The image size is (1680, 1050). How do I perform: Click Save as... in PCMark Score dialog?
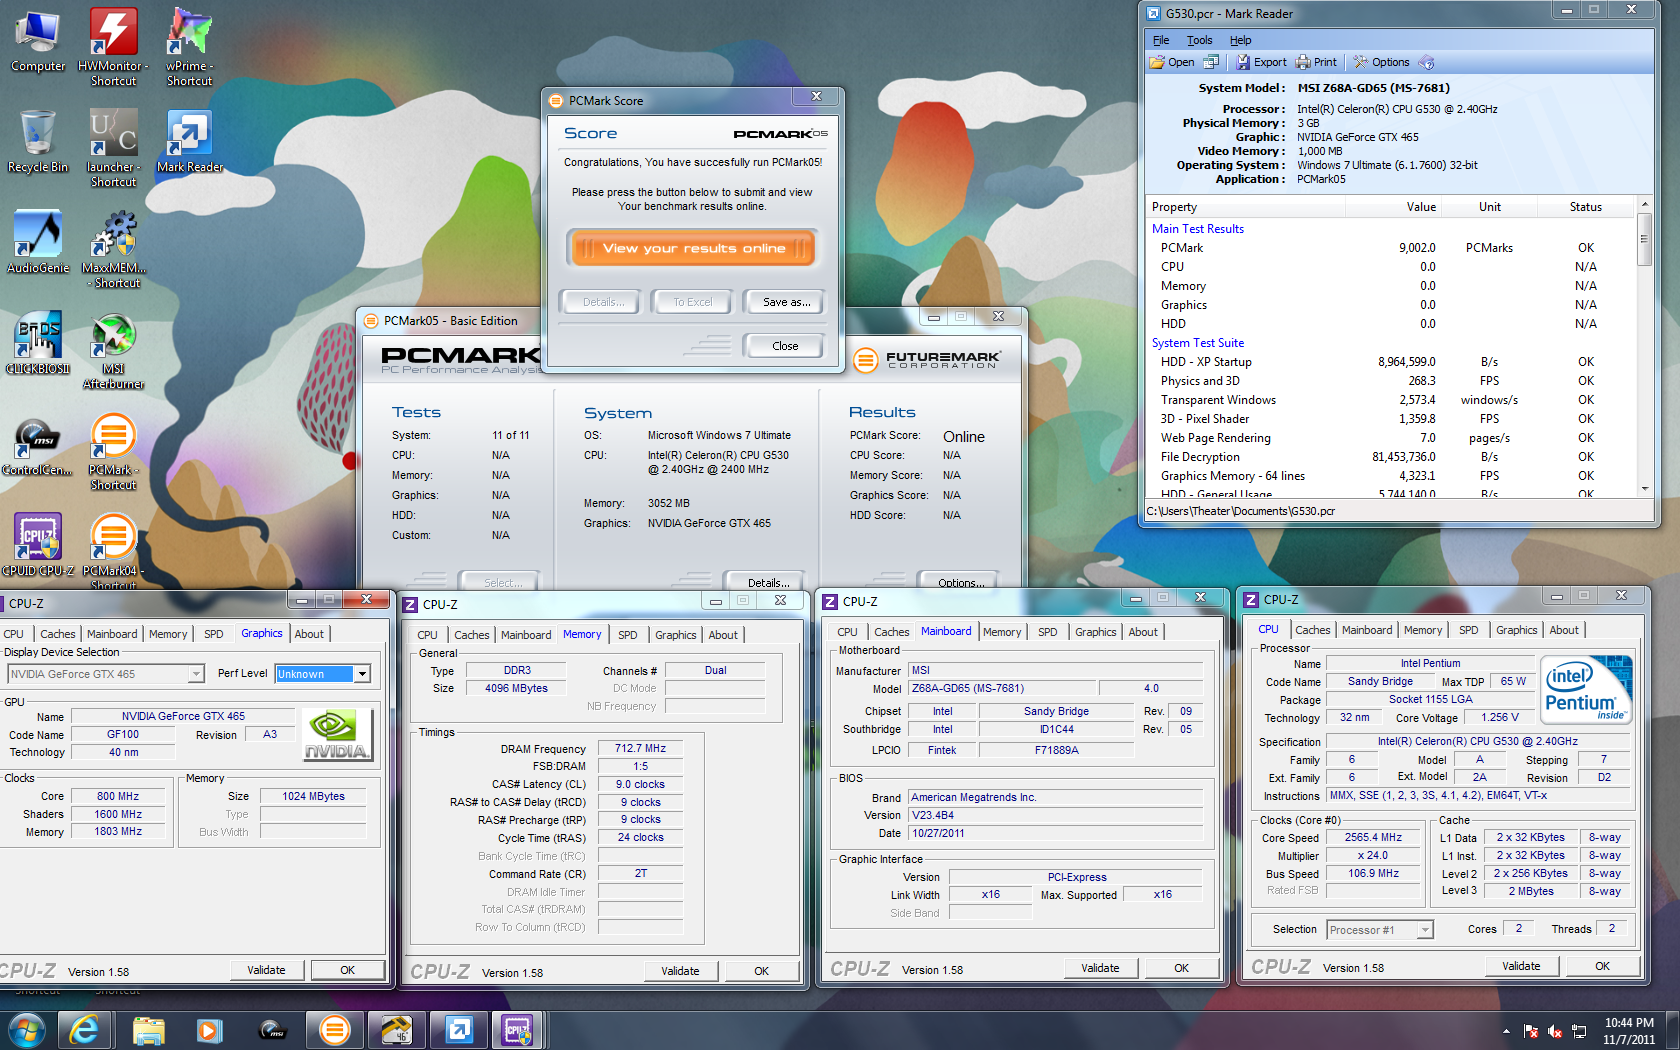786,302
